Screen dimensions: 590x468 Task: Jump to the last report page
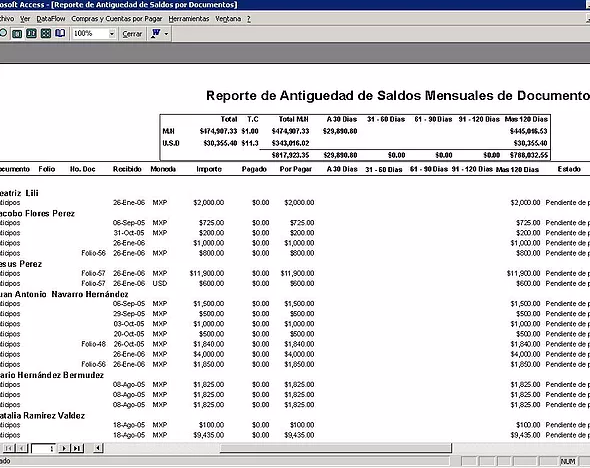pos(77,448)
